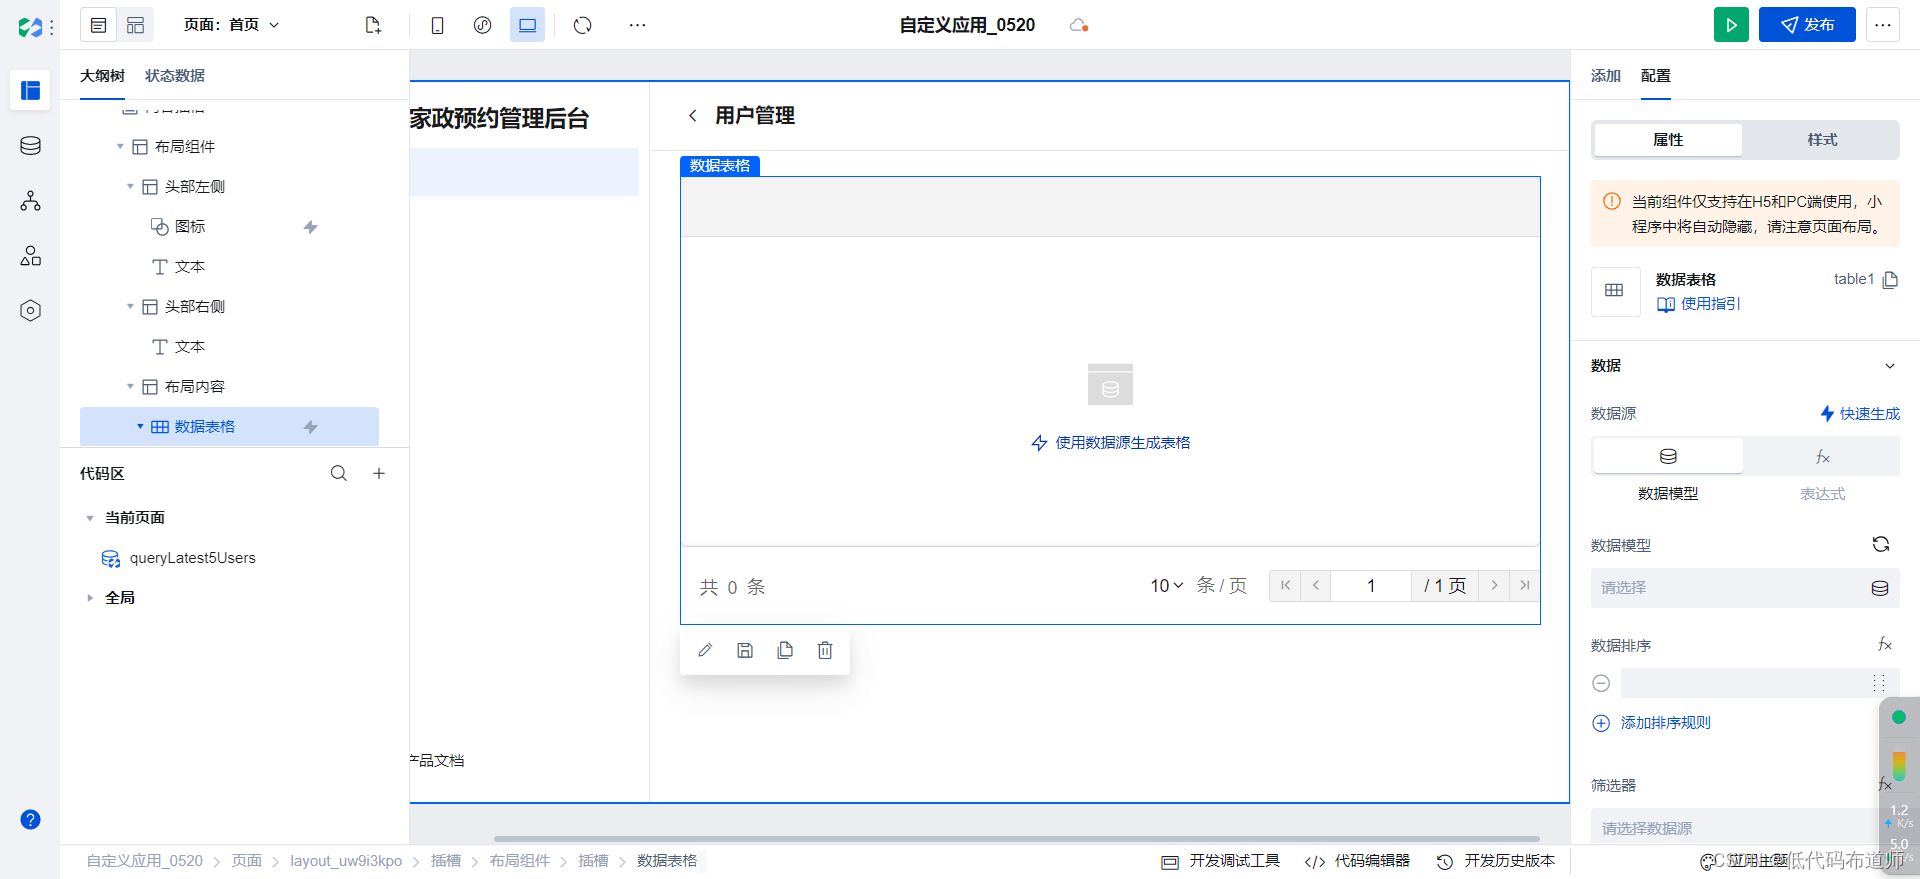Go back using the 用户管理 arrow

pos(692,116)
